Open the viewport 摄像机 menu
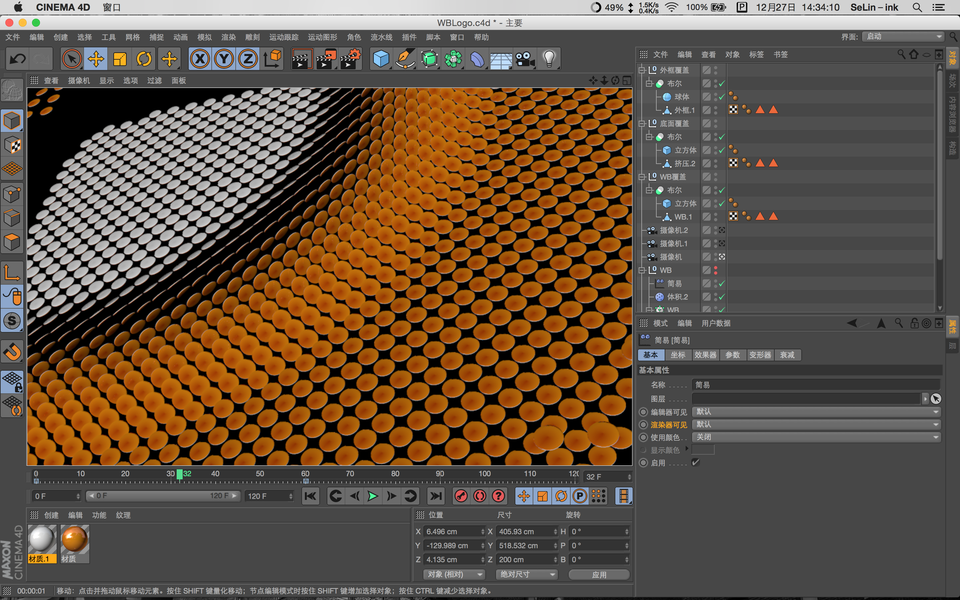Image resolution: width=960 pixels, height=600 pixels. tap(79, 81)
